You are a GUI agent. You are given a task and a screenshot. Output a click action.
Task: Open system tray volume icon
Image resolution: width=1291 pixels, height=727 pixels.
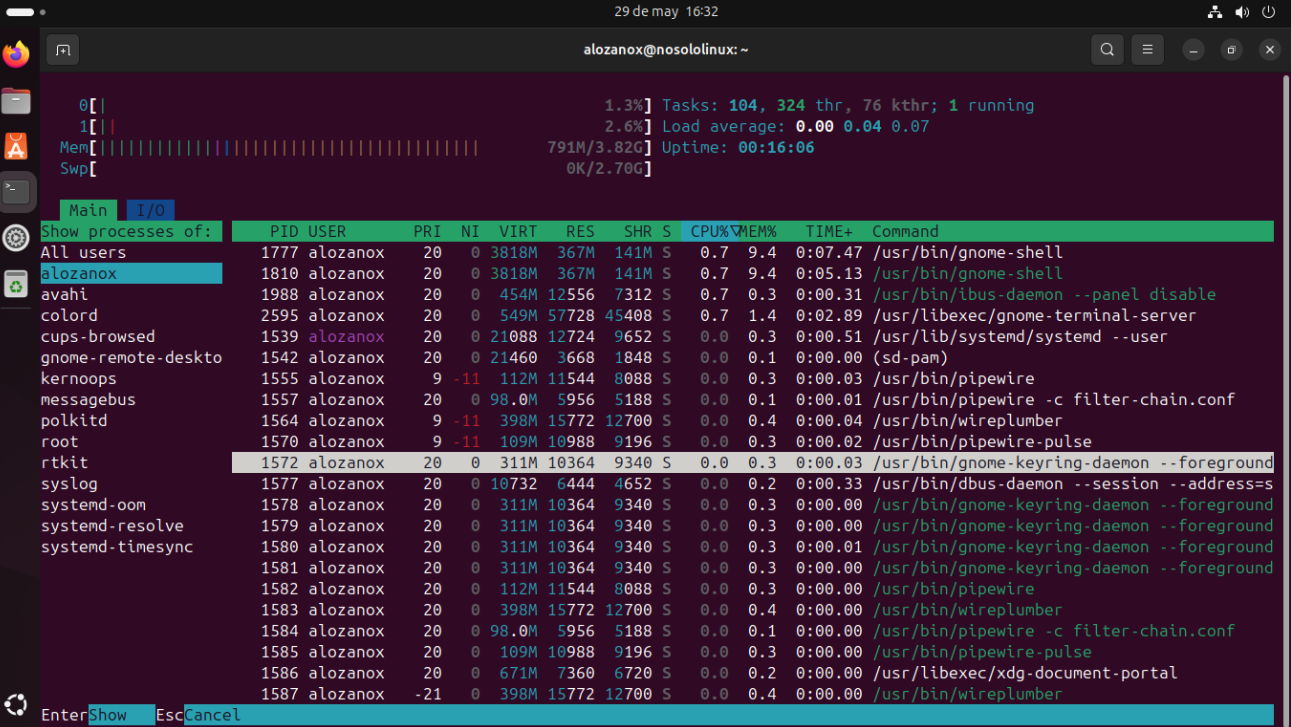coord(1242,12)
